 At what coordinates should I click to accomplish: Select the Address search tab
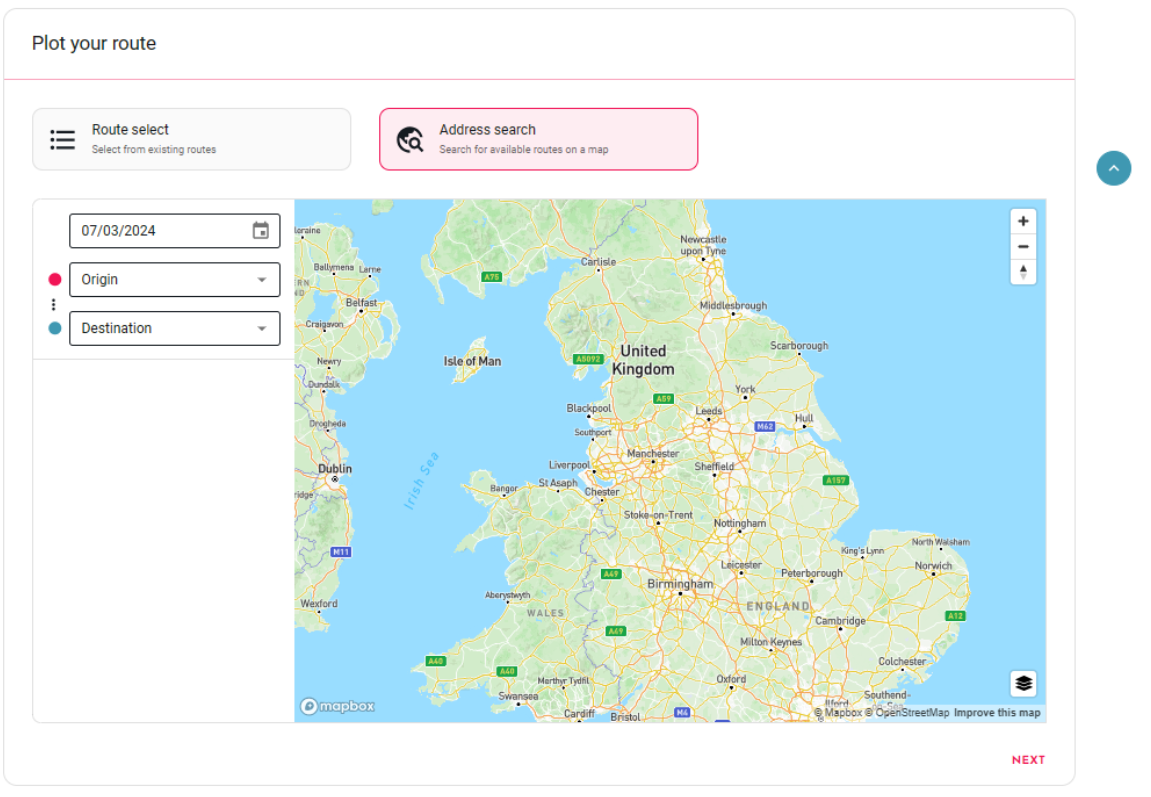[x=539, y=139]
